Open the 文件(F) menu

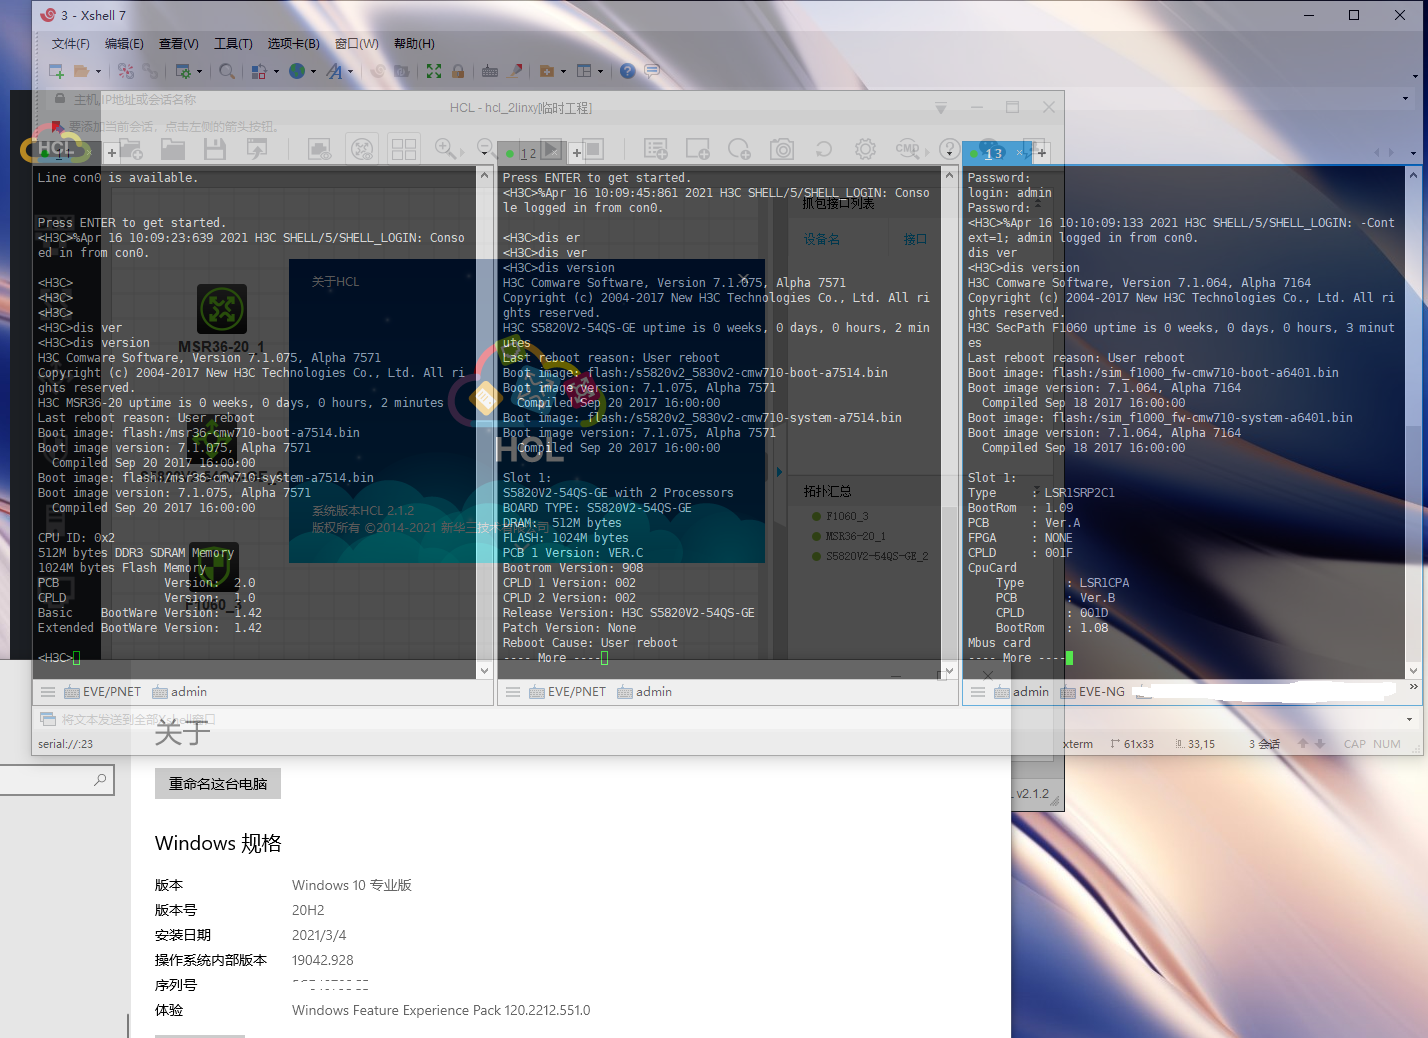click(70, 44)
